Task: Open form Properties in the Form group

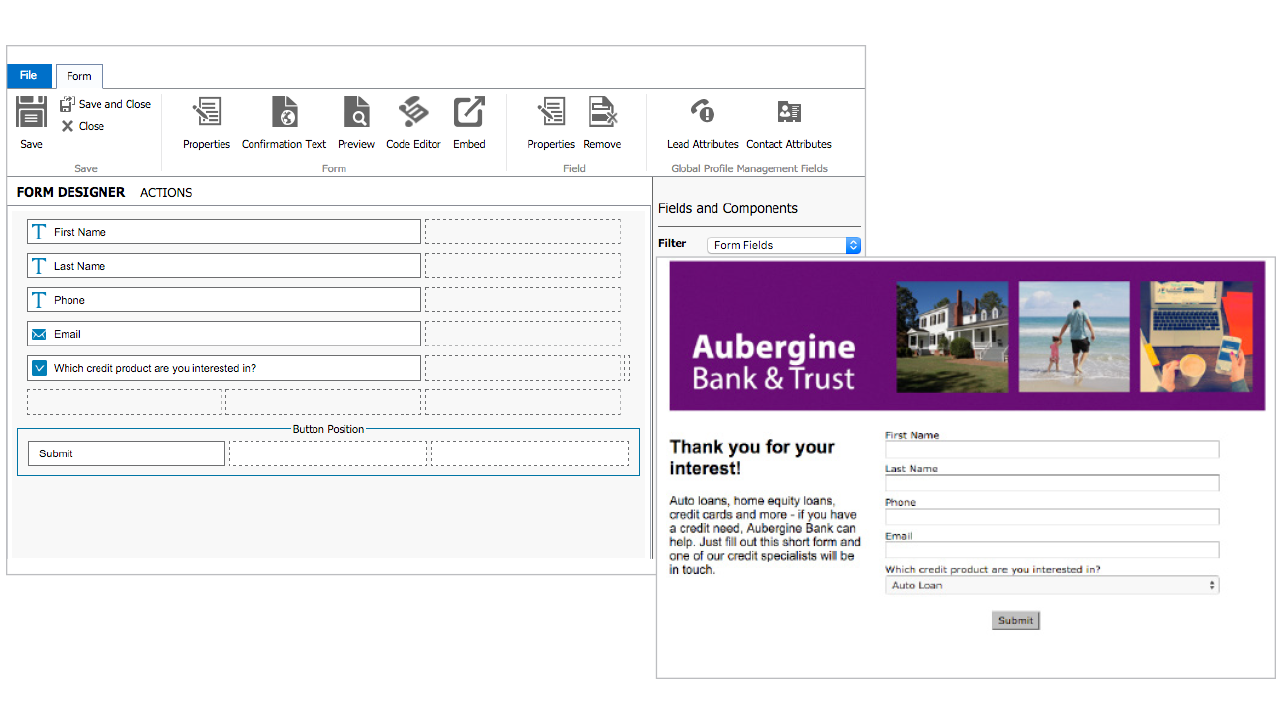Action: [x=207, y=112]
